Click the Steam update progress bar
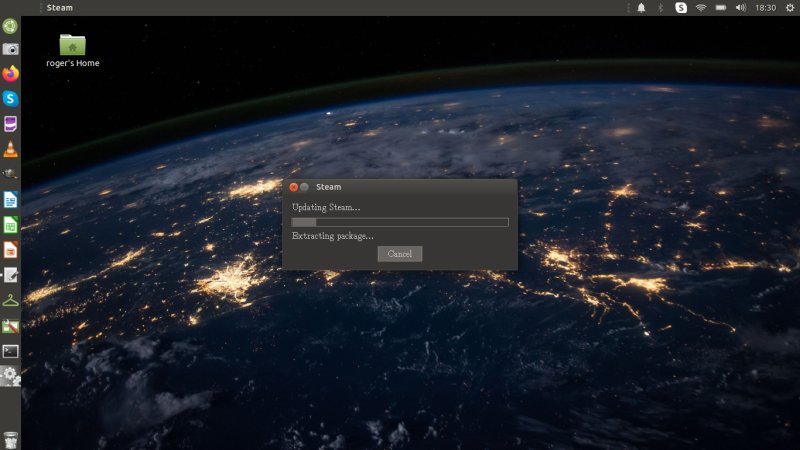The image size is (800, 450). click(400, 222)
